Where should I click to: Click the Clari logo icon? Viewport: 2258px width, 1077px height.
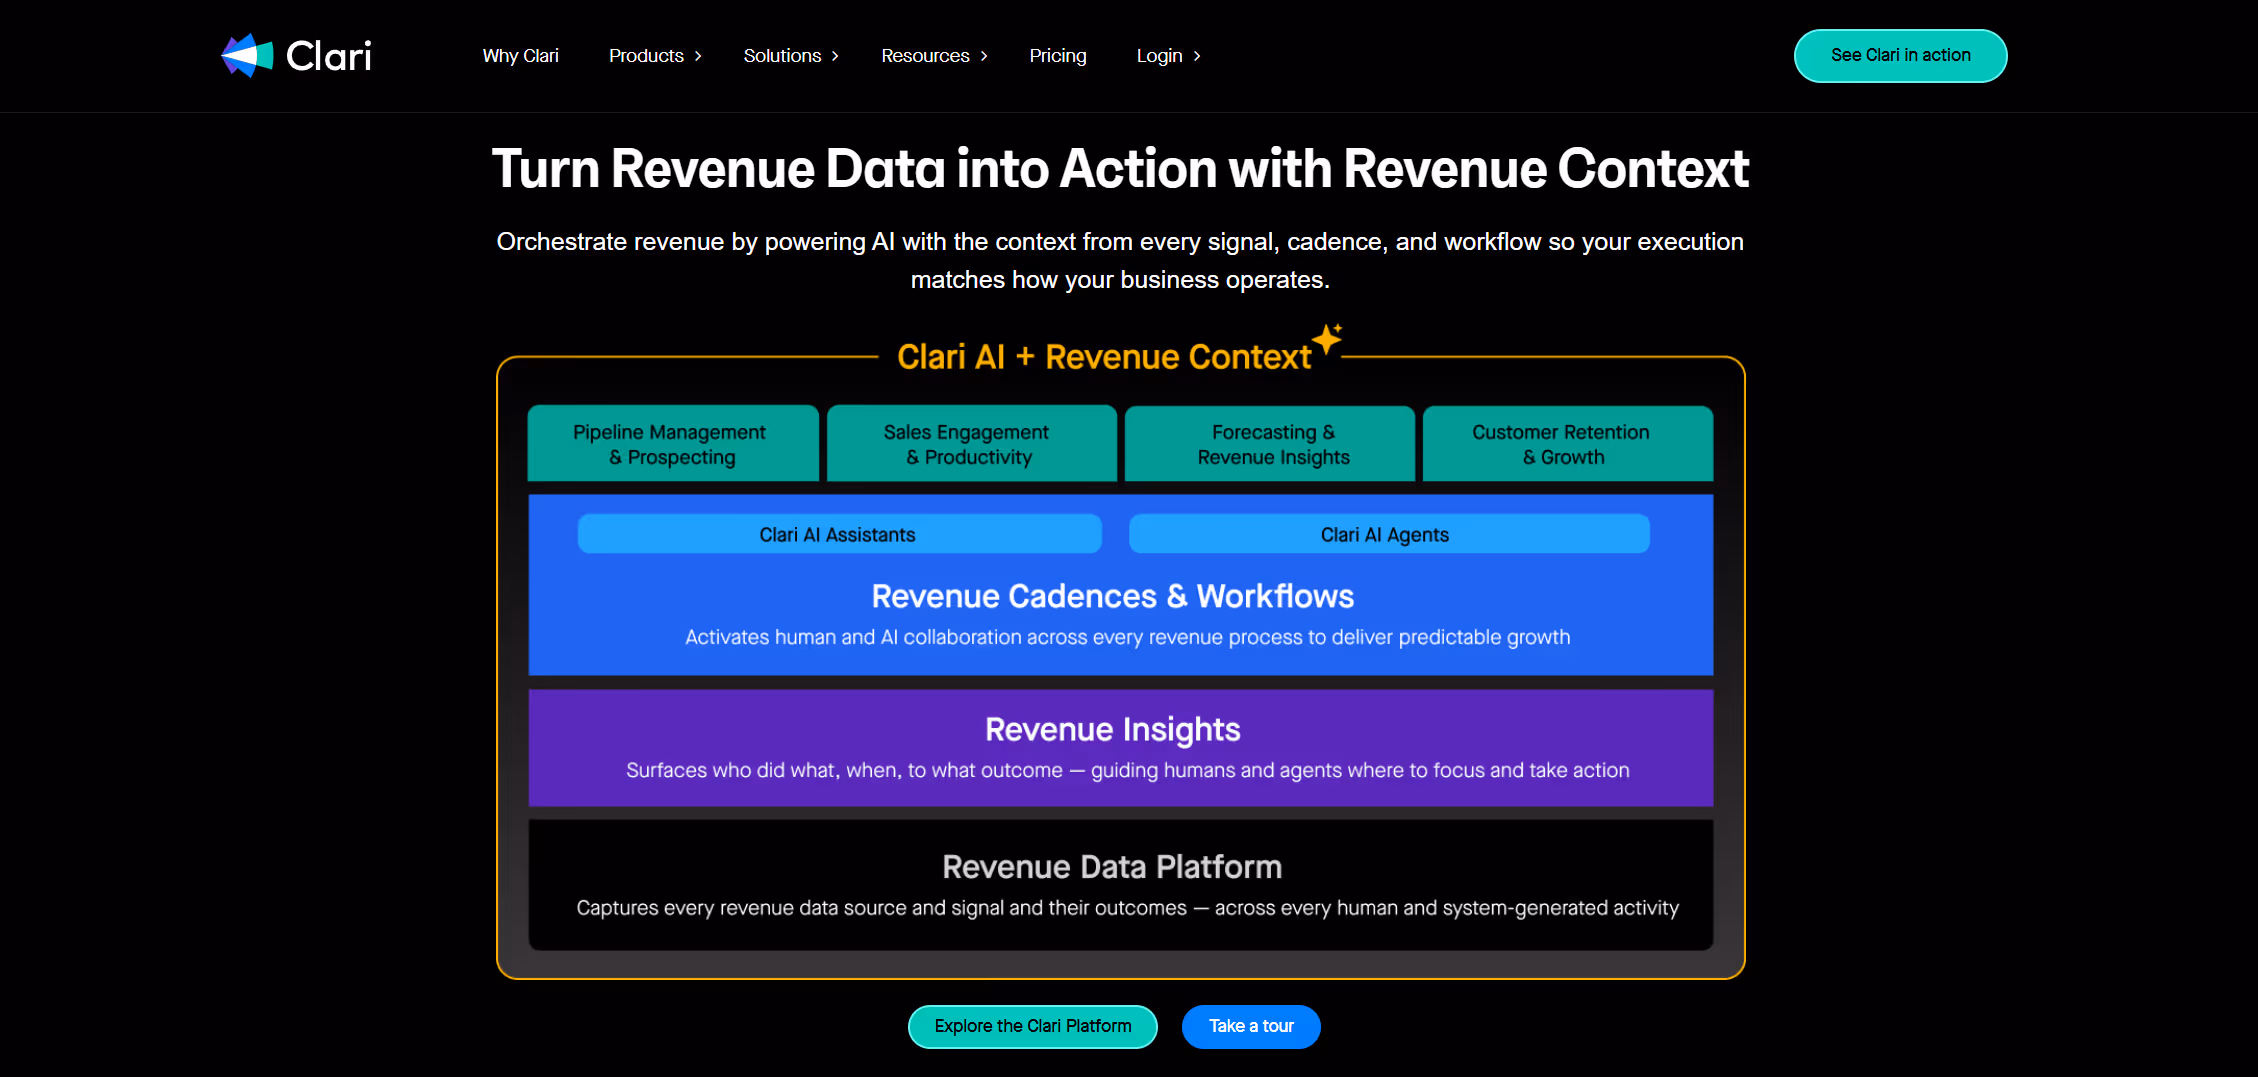click(x=246, y=55)
